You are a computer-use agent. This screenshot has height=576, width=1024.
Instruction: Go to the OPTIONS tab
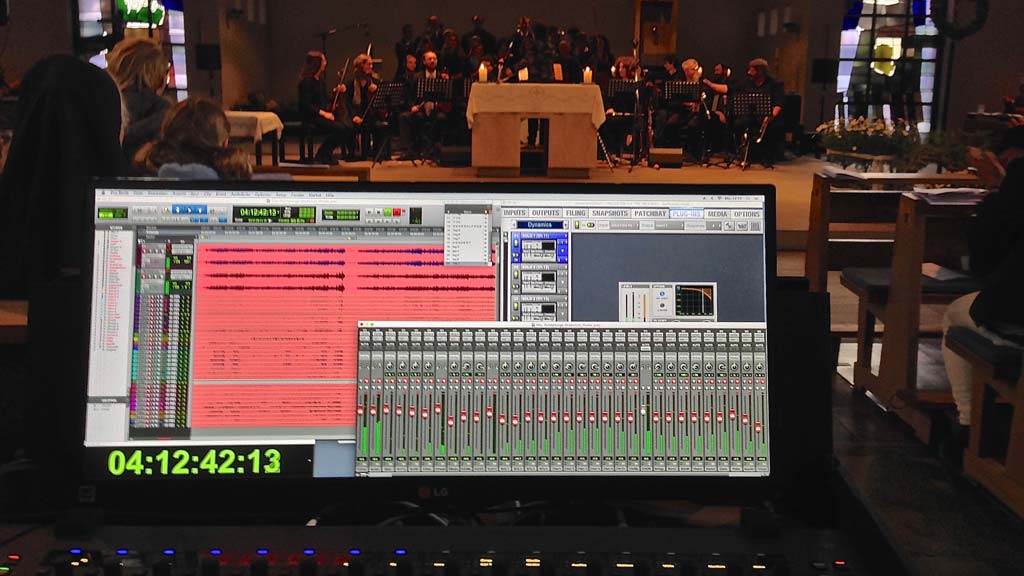click(x=747, y=213)
